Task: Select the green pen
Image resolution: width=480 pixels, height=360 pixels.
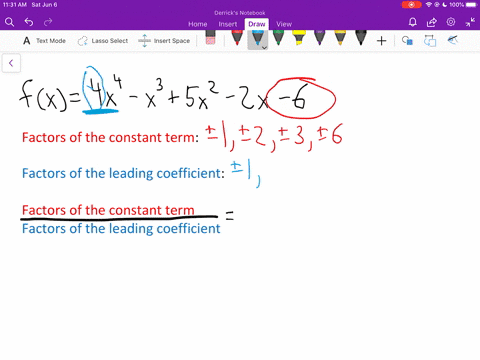Action: [x=278, y=38]
